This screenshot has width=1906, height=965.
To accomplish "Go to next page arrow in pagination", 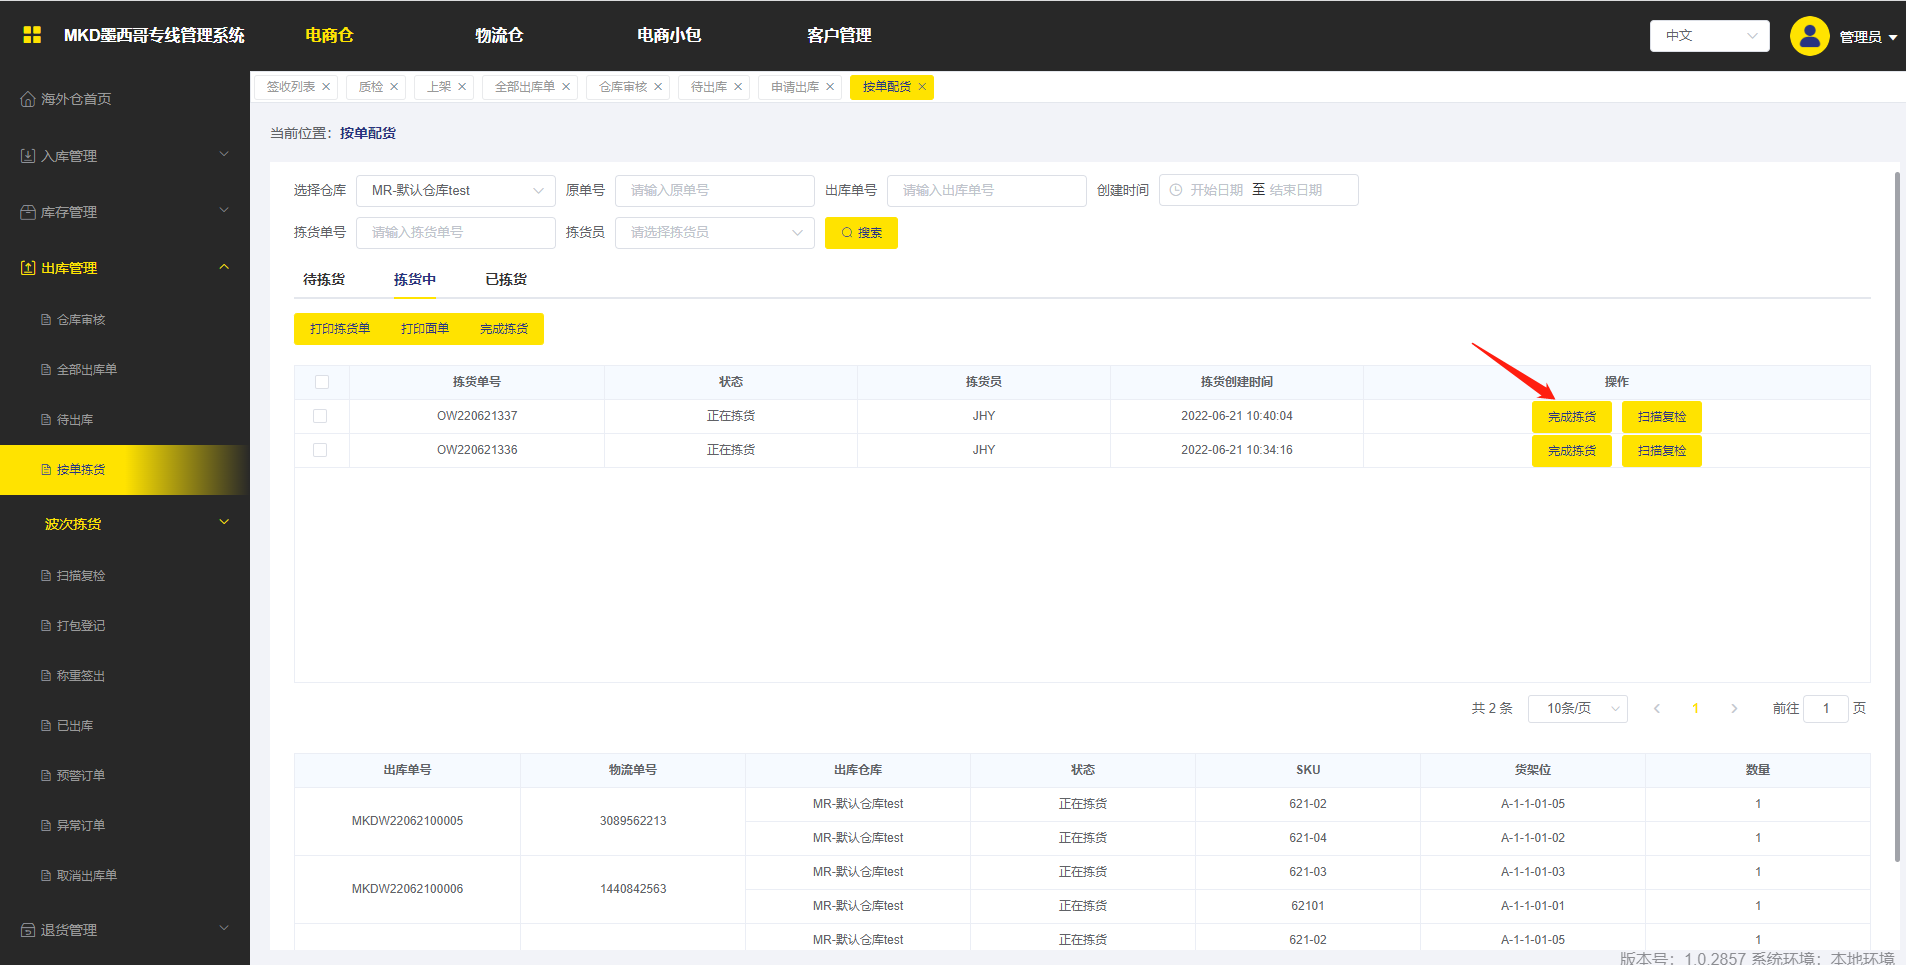I will [1734, 709].
